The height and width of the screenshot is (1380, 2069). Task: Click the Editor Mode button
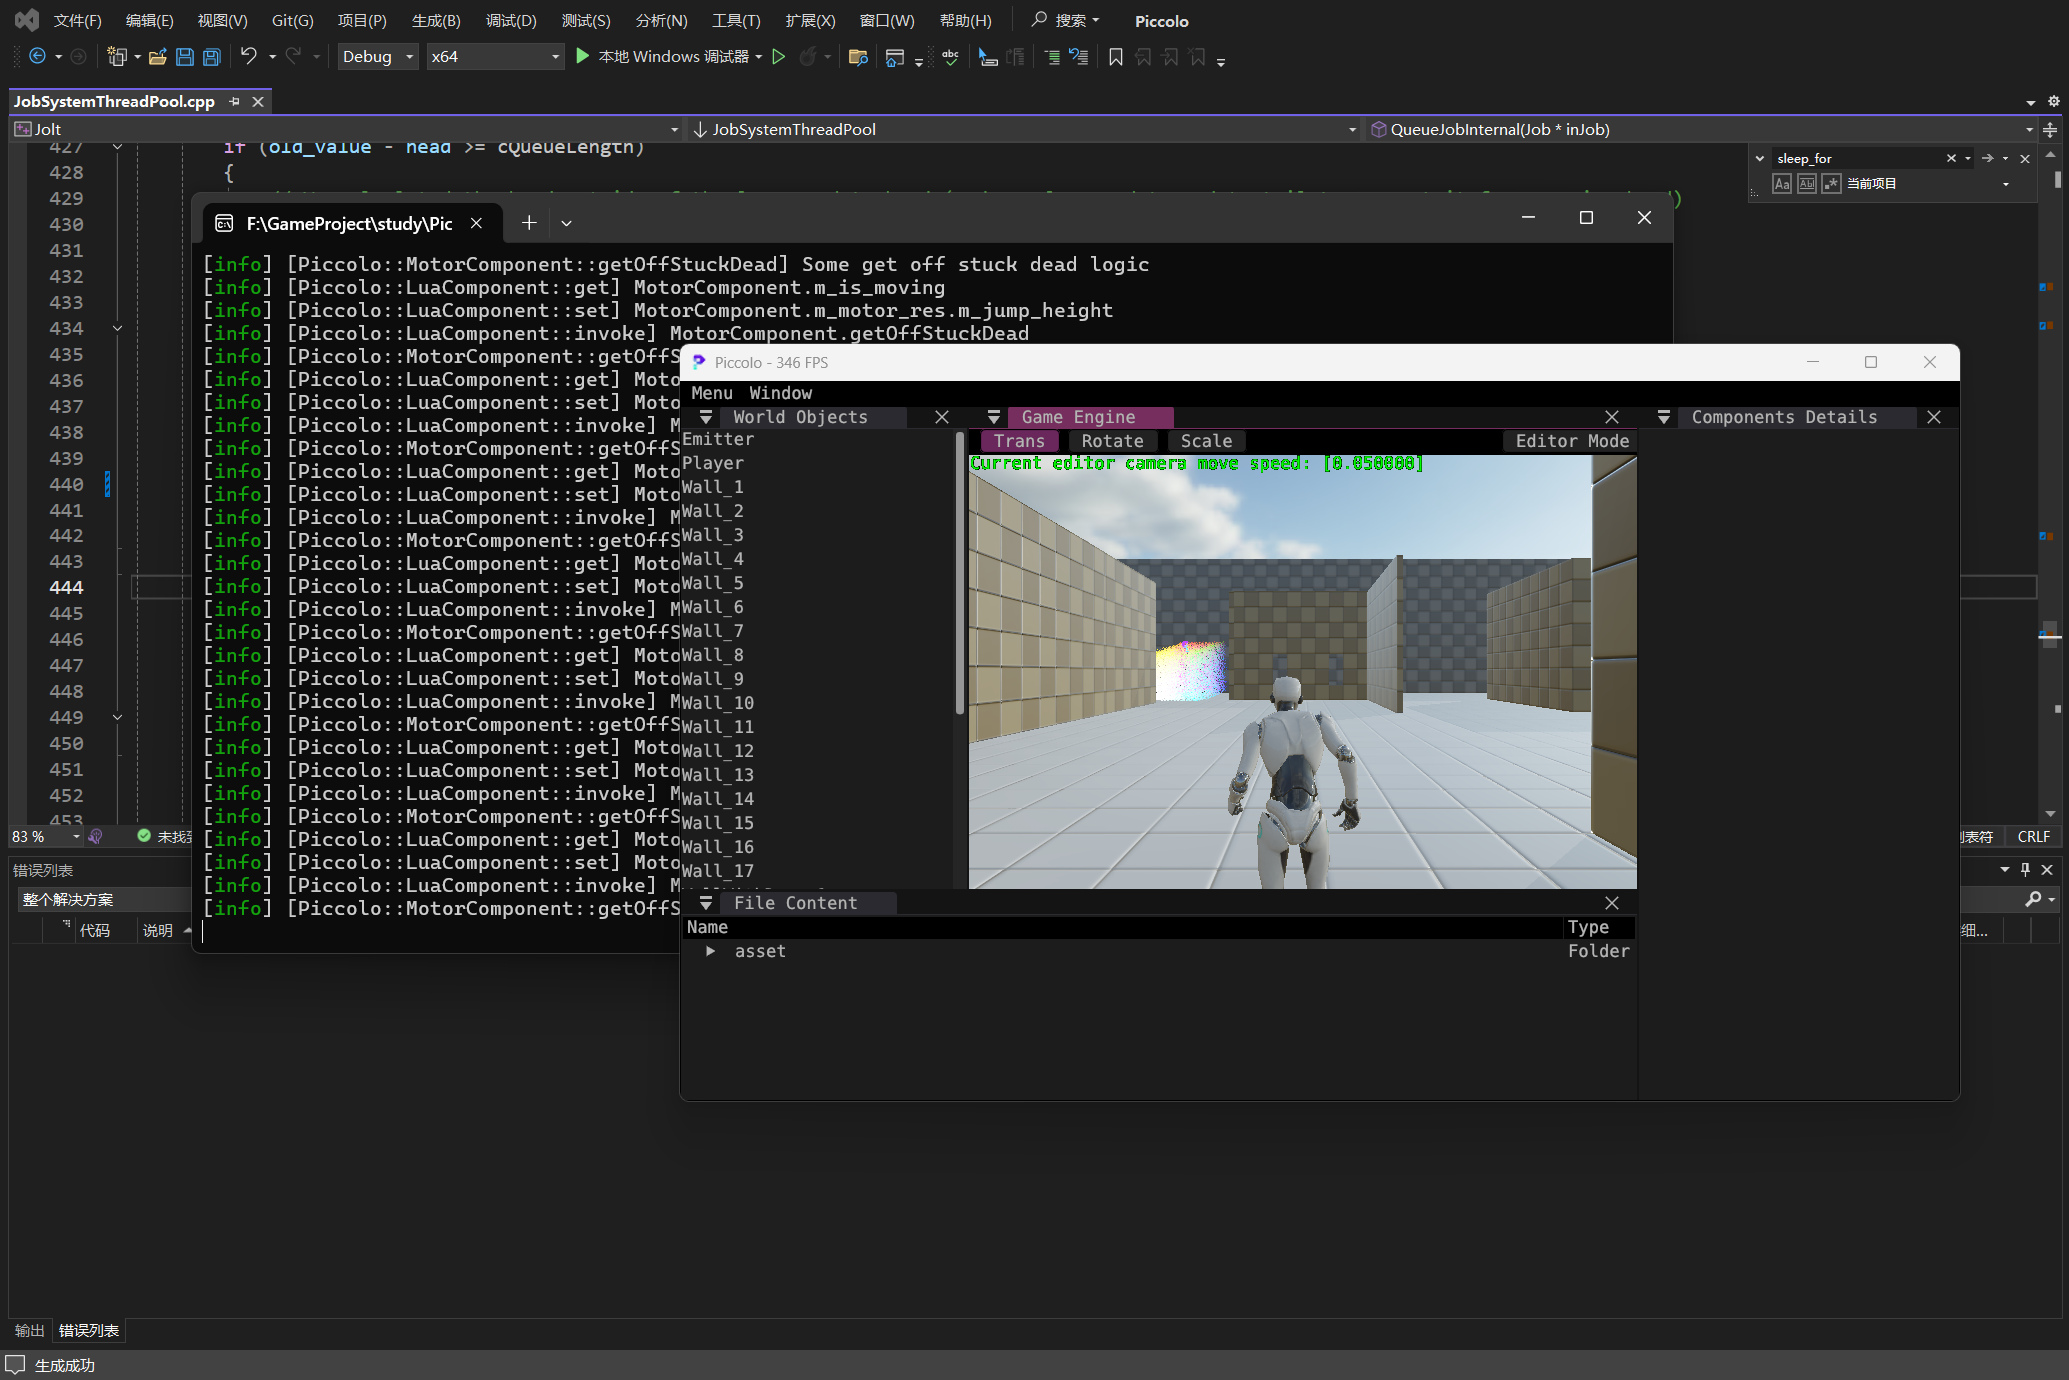[x=1571, y=441]
